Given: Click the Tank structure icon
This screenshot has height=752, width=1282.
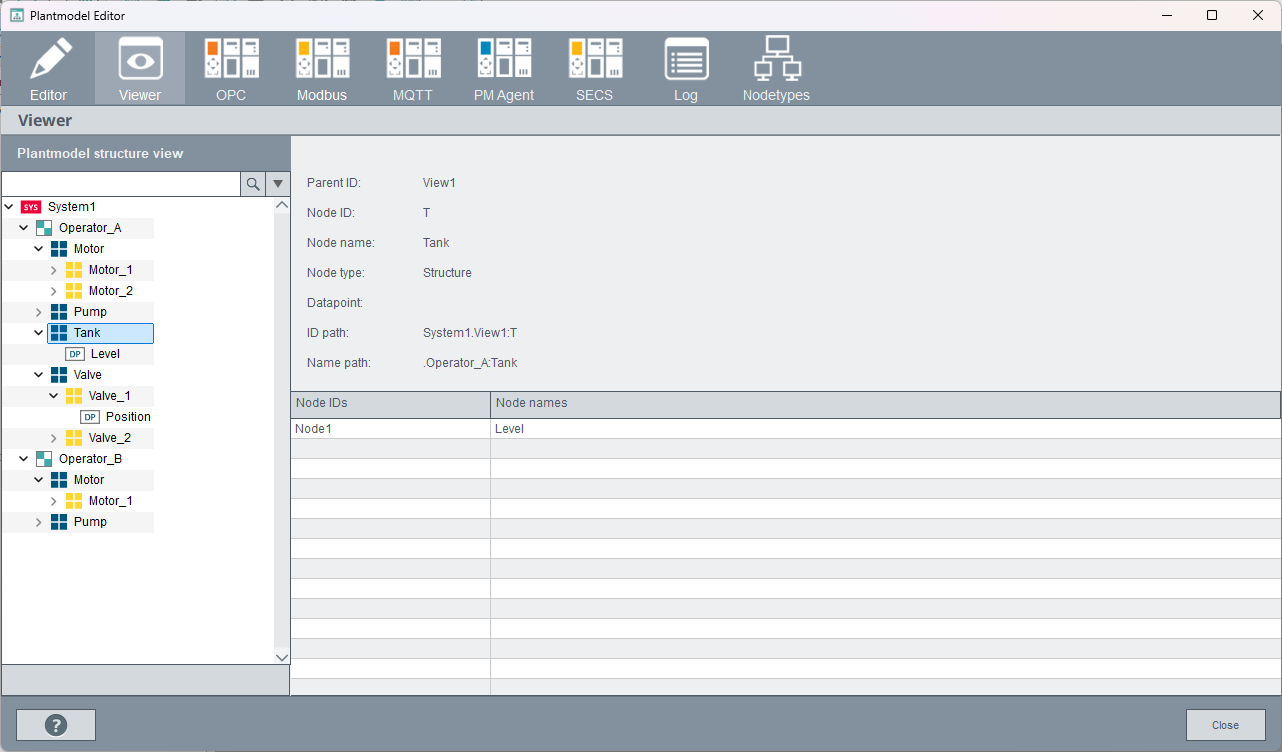Looking at the screenshot, I should click(59, 333).
